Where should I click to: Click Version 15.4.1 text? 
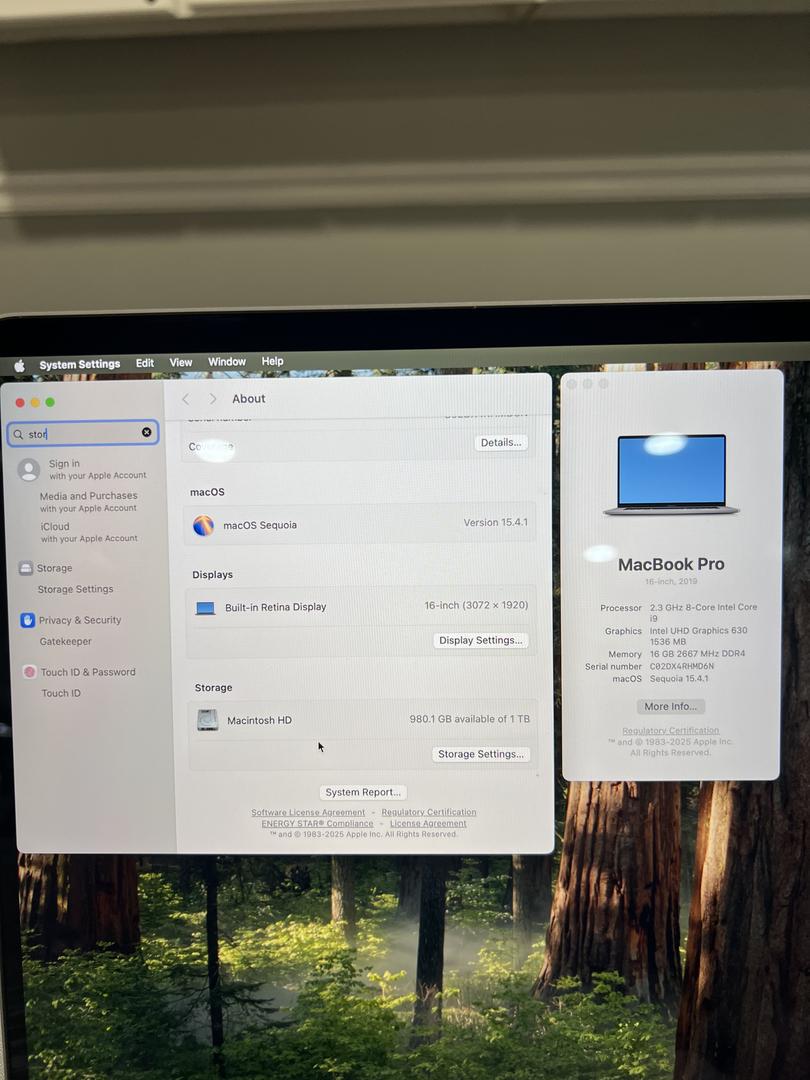pos(495,523)
